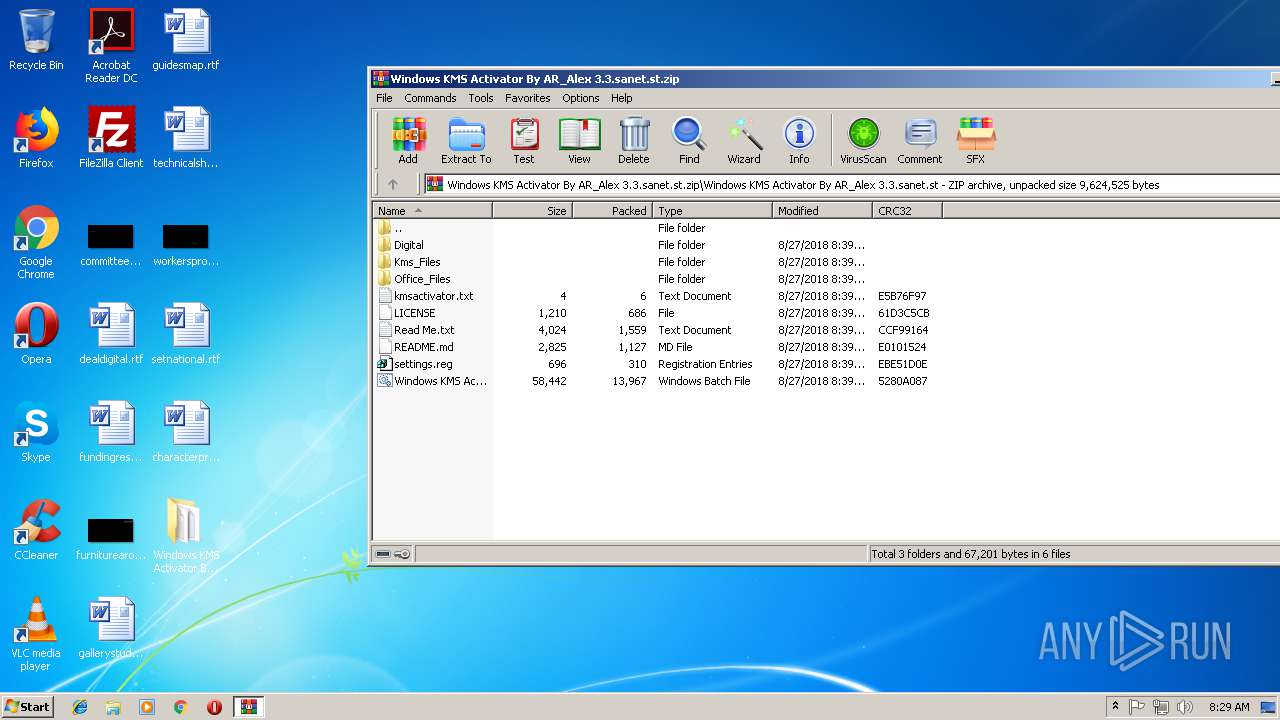Sort files by Size column header
This screenshot has width=1280, height=720.
(532, 210)
